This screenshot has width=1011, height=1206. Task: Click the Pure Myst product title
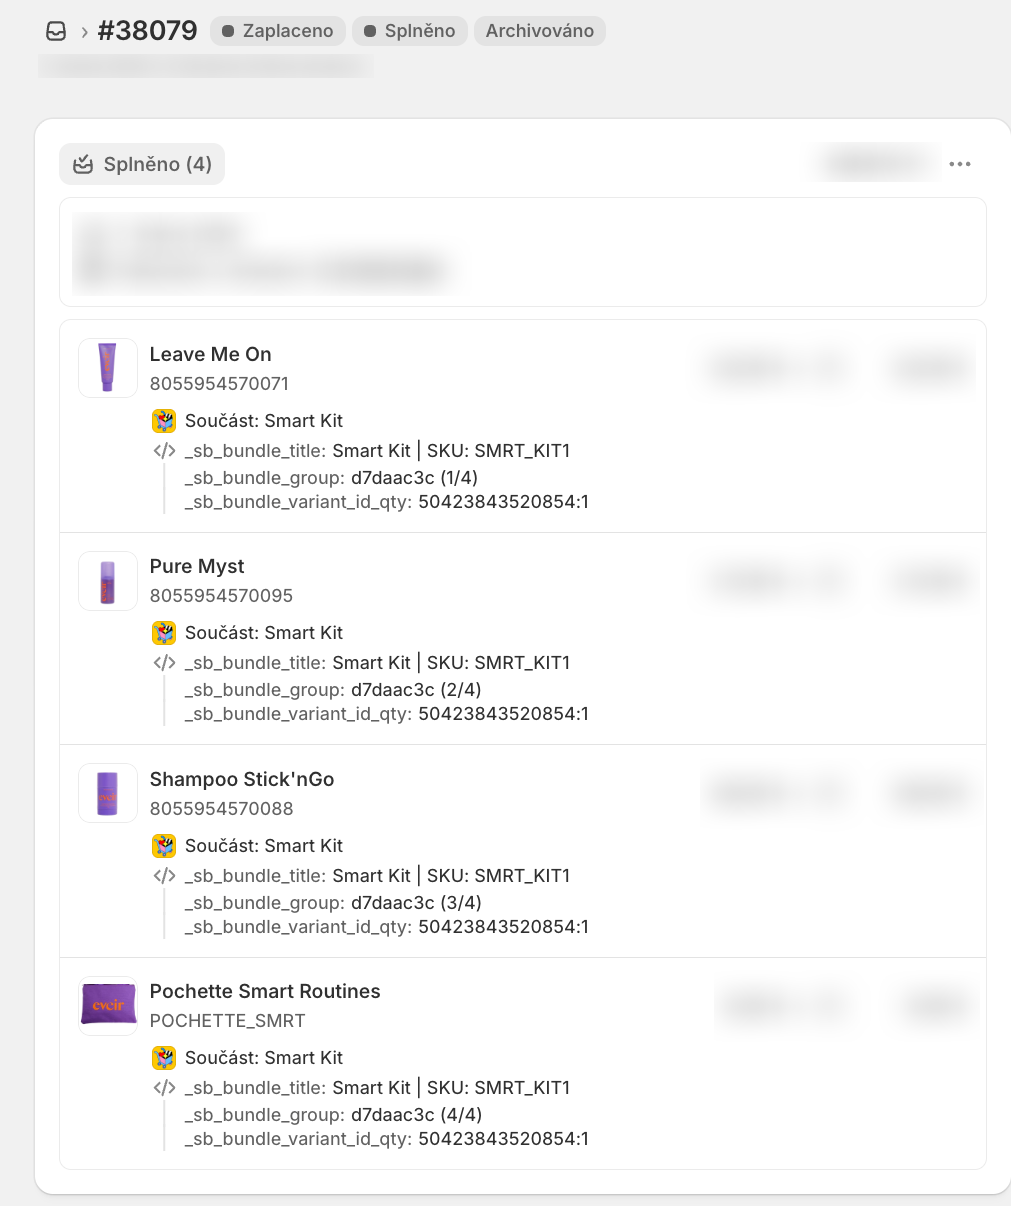point(197,566)
